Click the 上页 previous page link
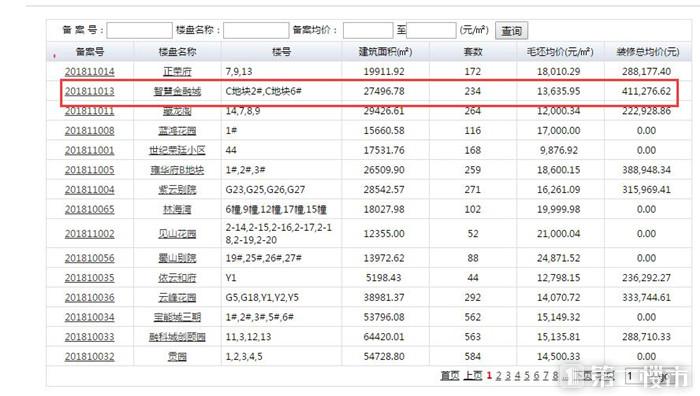This screenshot has width=700, height=396. (x=472, y=376)
